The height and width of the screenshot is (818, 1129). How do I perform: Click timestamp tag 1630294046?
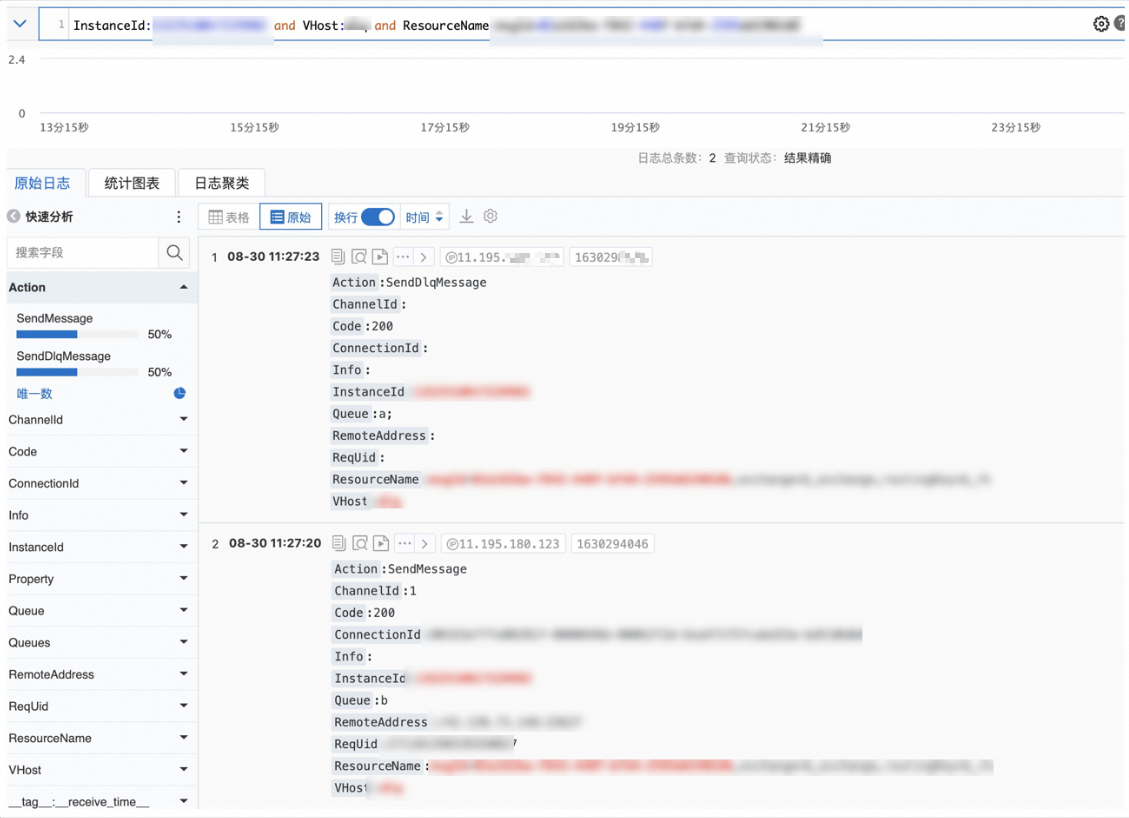612,544
